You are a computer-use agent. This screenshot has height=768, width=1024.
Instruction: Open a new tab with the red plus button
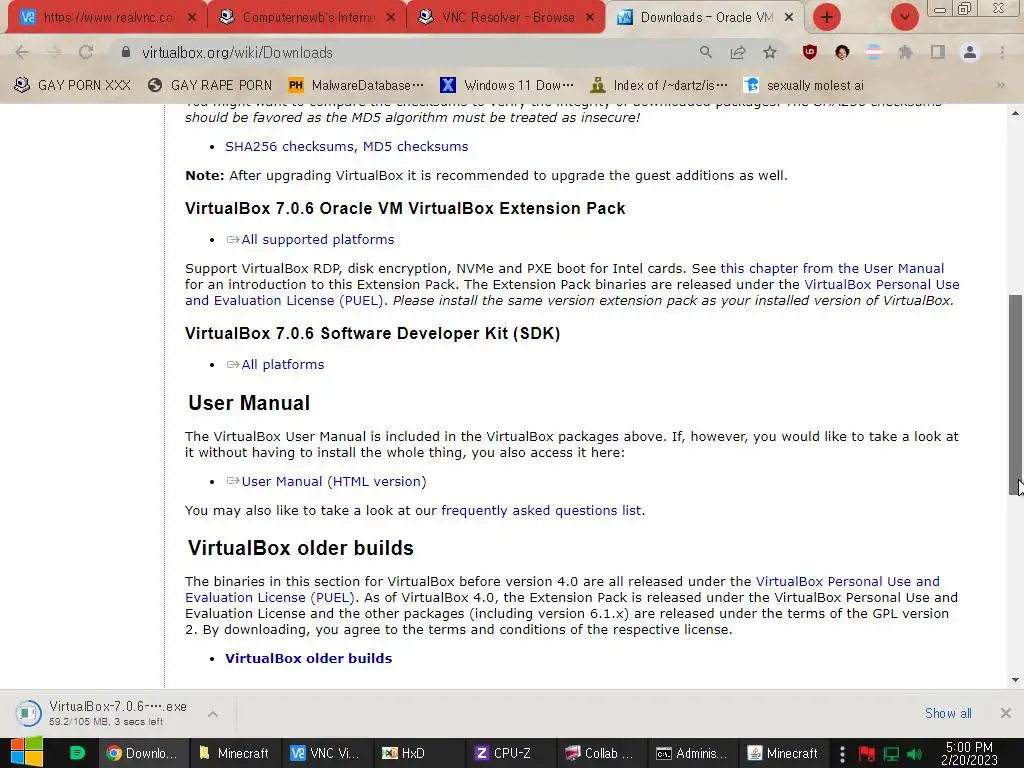click(x=826, y=17)
